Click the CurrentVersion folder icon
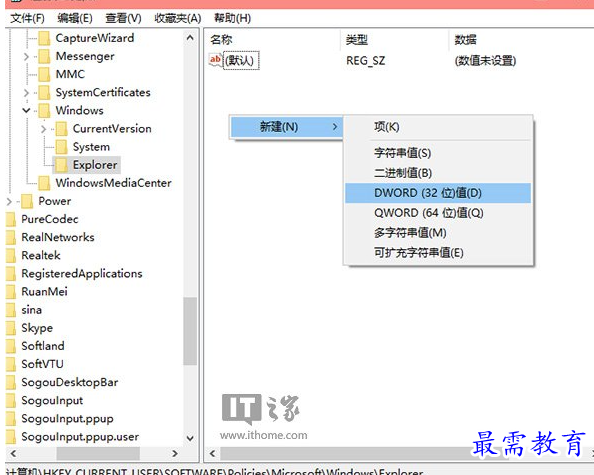 click(61, 129)
